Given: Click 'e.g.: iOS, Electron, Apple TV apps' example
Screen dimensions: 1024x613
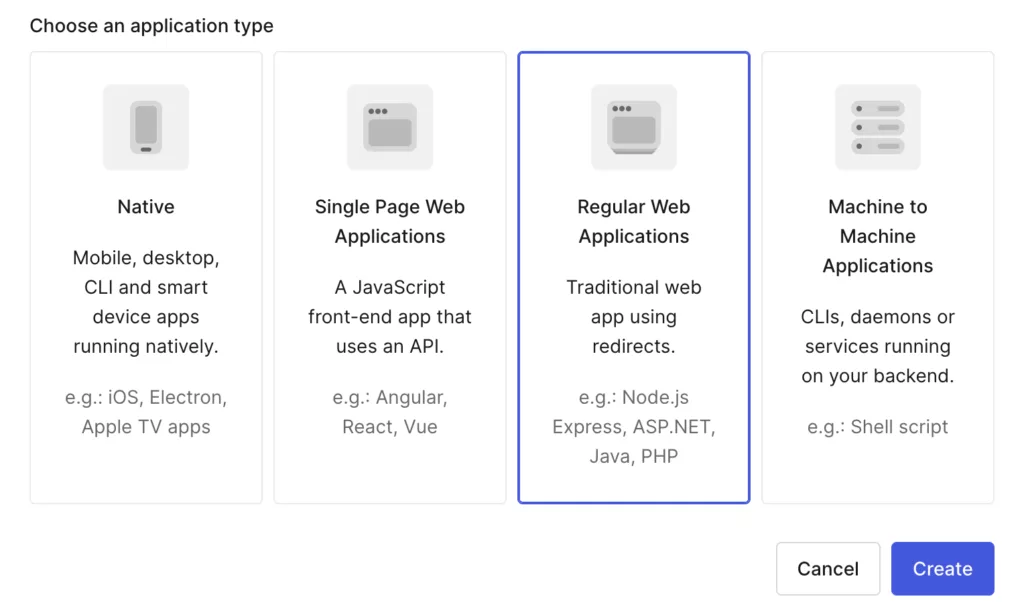Looking at the screenshot, I should [x=146, y=412].
